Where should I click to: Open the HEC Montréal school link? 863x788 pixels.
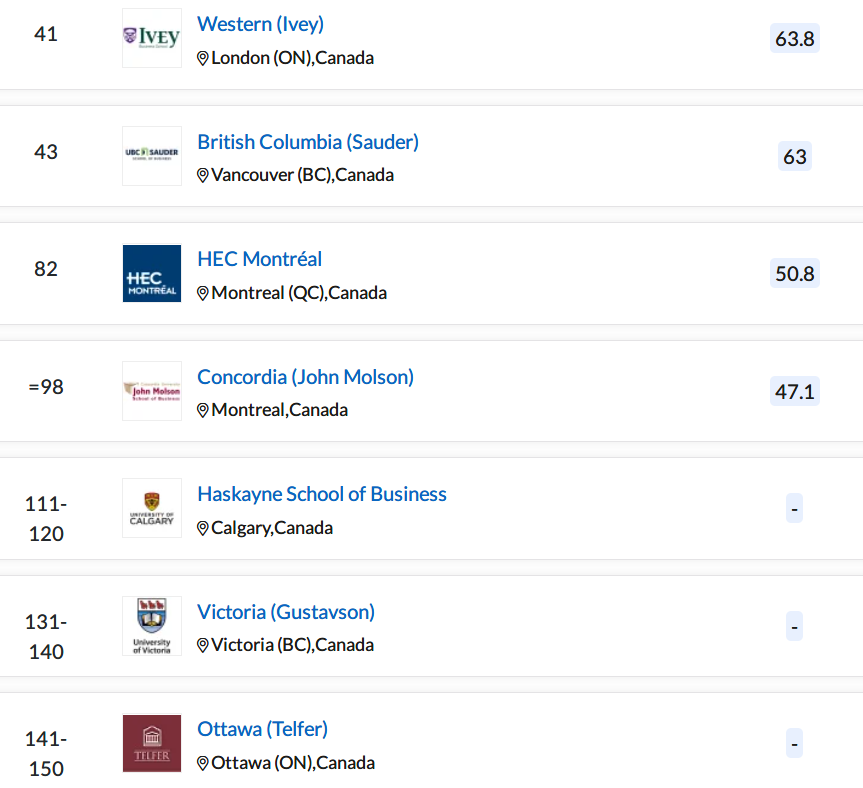(260, 259)
